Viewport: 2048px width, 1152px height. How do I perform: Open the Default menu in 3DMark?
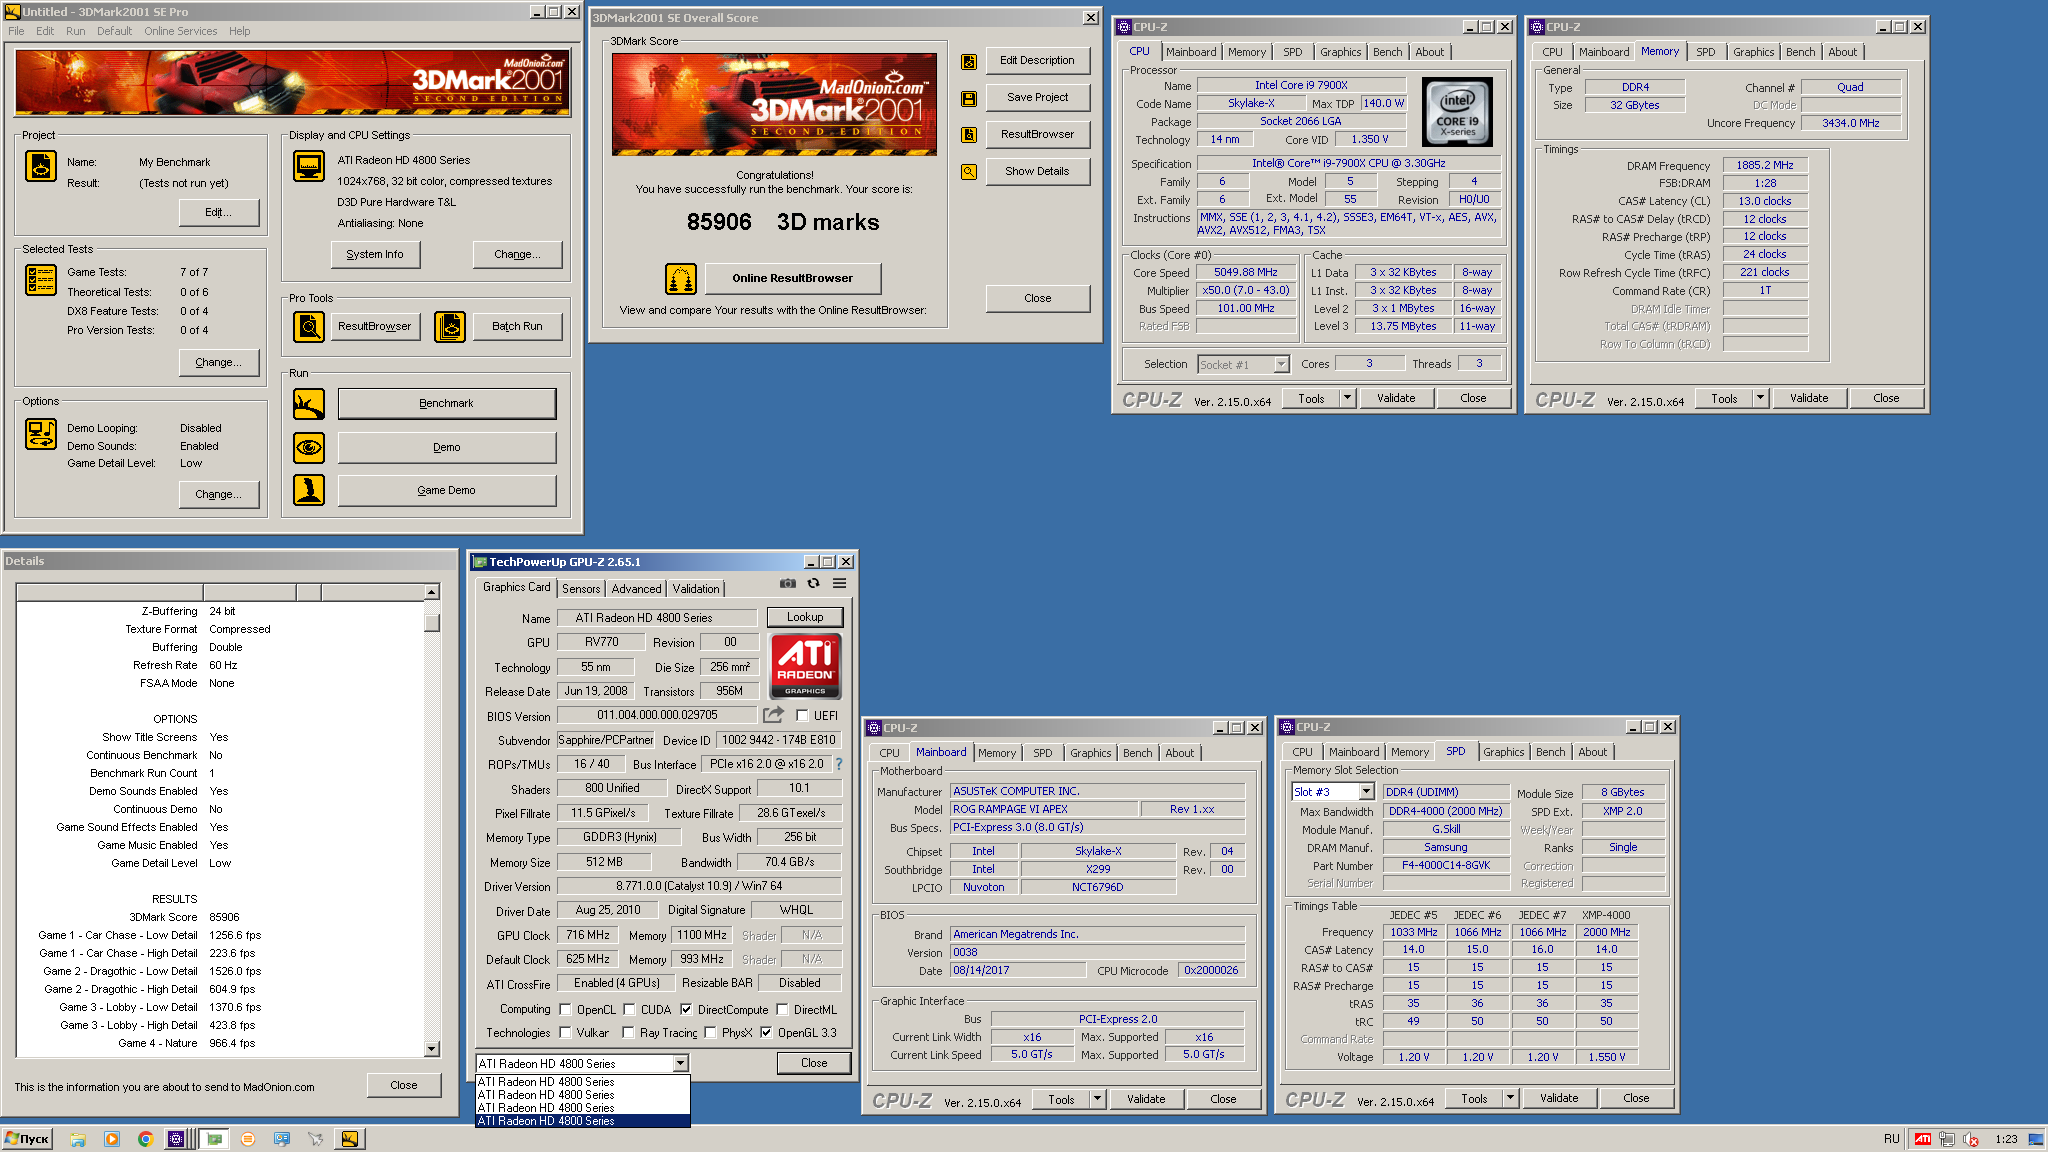pyautogui.click(x=114, y=31)
